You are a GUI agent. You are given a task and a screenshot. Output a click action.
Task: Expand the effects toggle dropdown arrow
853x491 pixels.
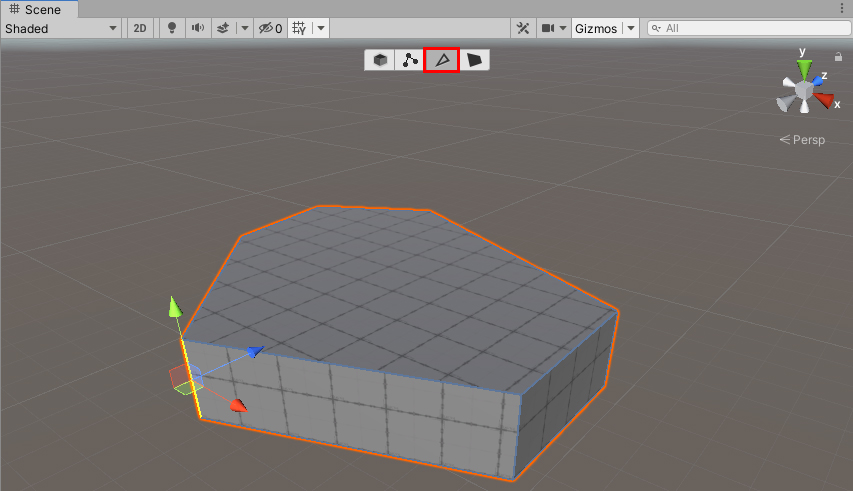[245, 29]
